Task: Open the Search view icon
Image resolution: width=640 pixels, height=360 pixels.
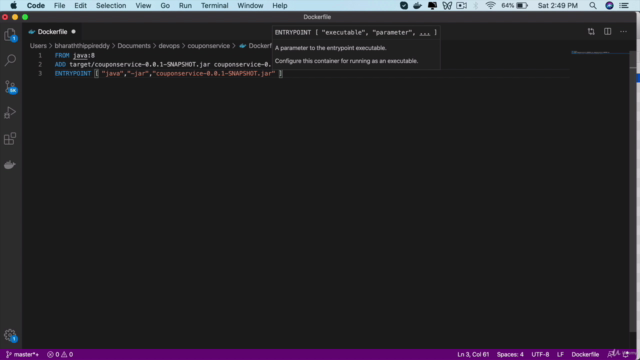Action: [10, 60]
